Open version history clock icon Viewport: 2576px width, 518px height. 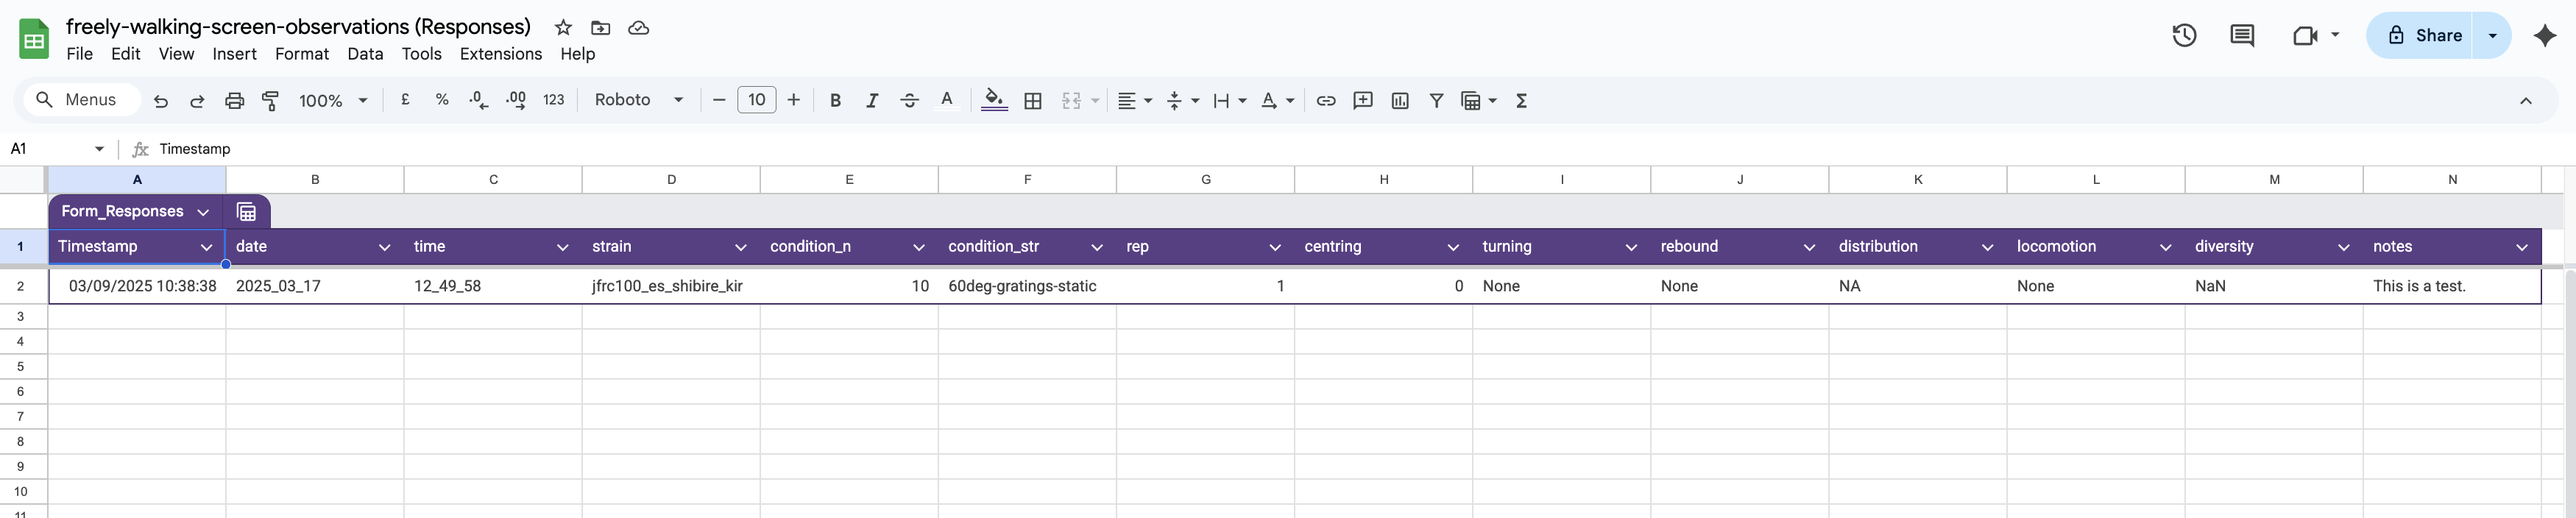pos(2184,36)
